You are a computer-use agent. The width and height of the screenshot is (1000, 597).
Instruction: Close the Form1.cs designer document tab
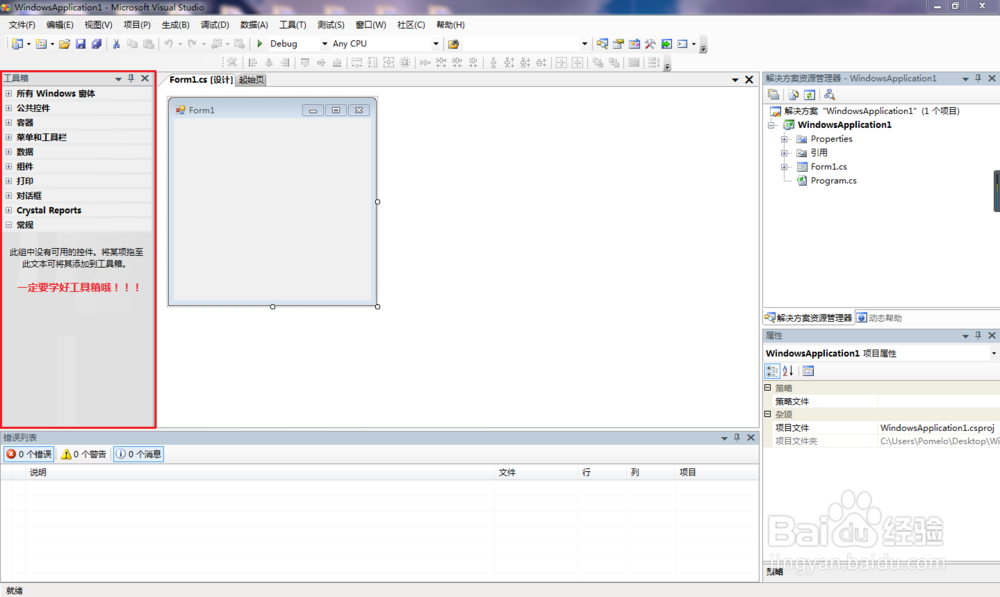tap(749, 80)
